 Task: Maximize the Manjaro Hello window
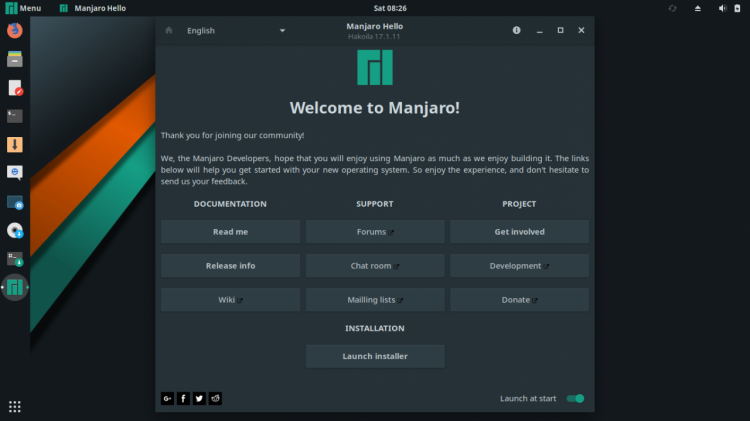561,30
